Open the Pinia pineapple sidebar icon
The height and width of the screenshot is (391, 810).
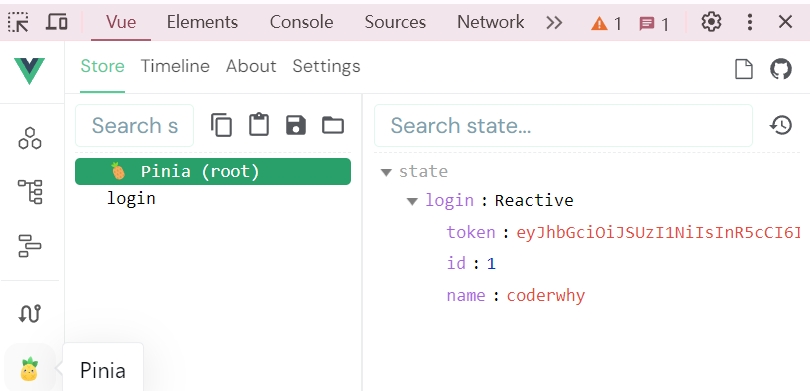click(29, 369)
